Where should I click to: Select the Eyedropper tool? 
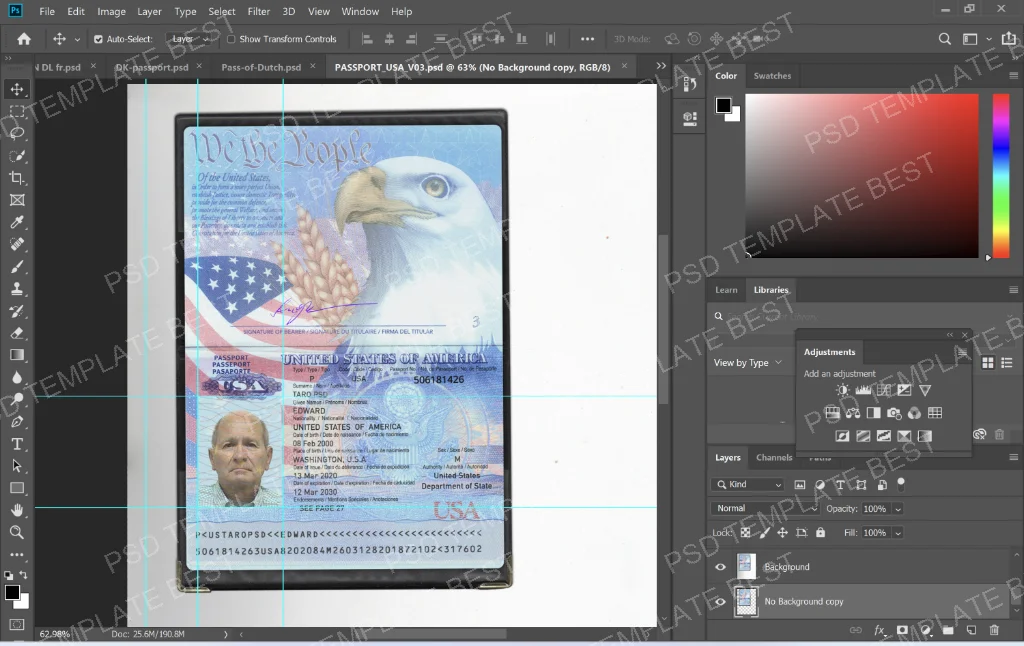pyautogui.click(x=17, y=222)
